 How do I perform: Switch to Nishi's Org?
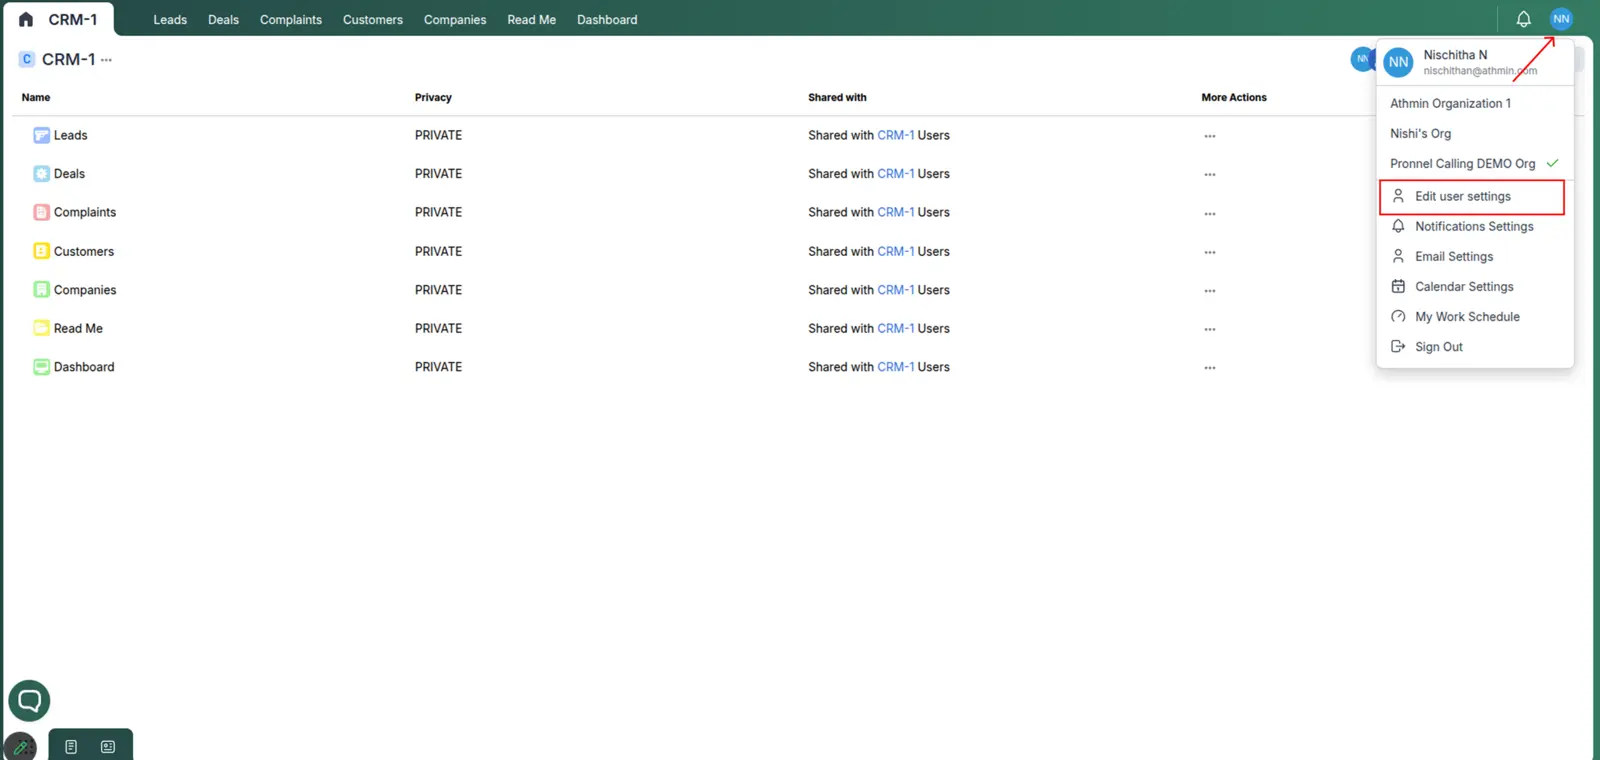[x=1420, y=134]
